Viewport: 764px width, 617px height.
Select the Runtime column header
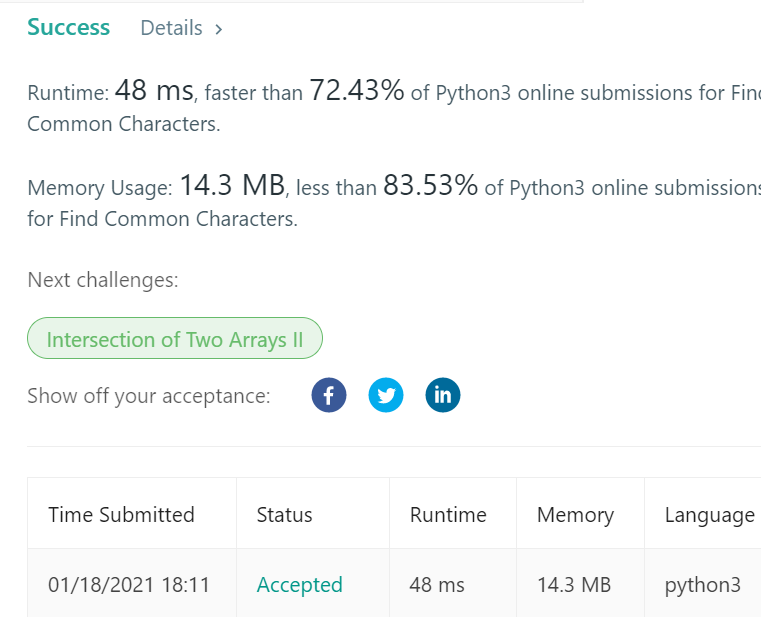448,515
